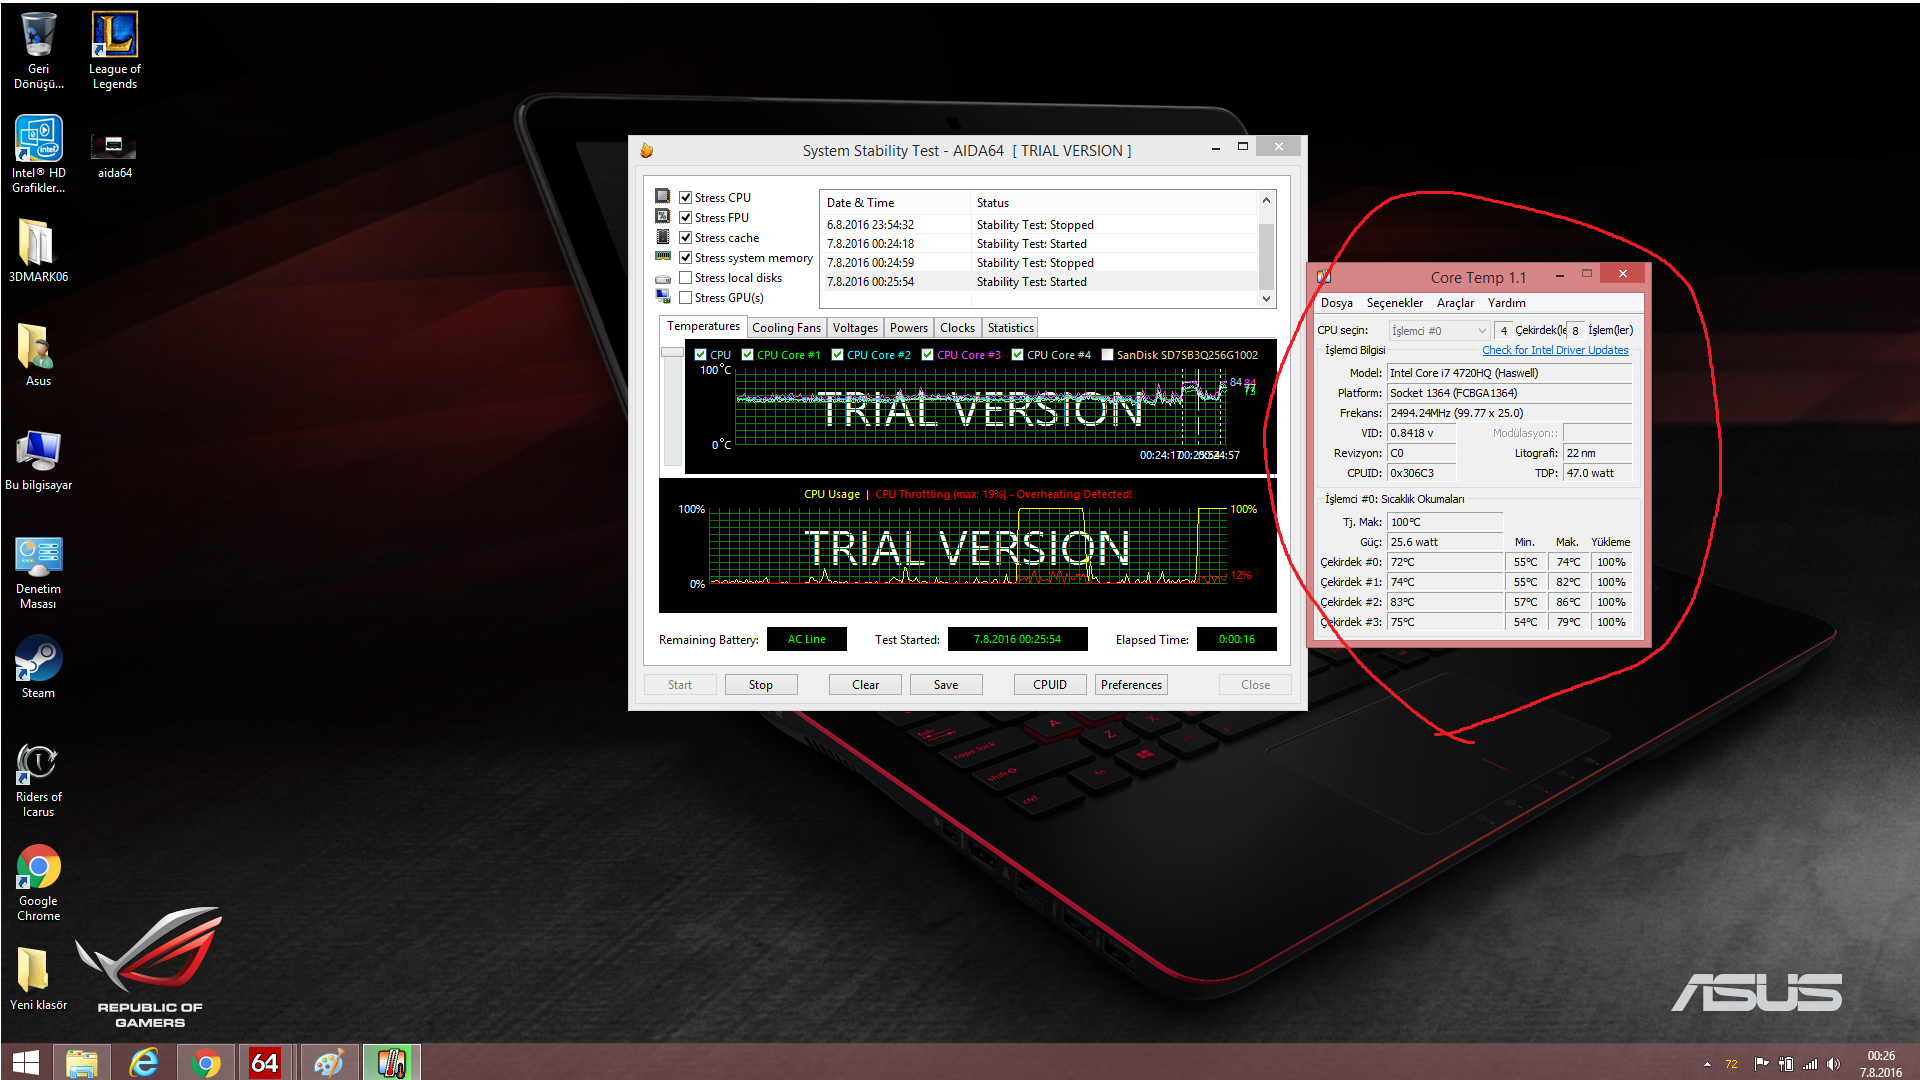Select the 6.8.2016 23:54:32 log row
Viewport: 1920px width, 1080px height.
click(x=1040, y=225)
